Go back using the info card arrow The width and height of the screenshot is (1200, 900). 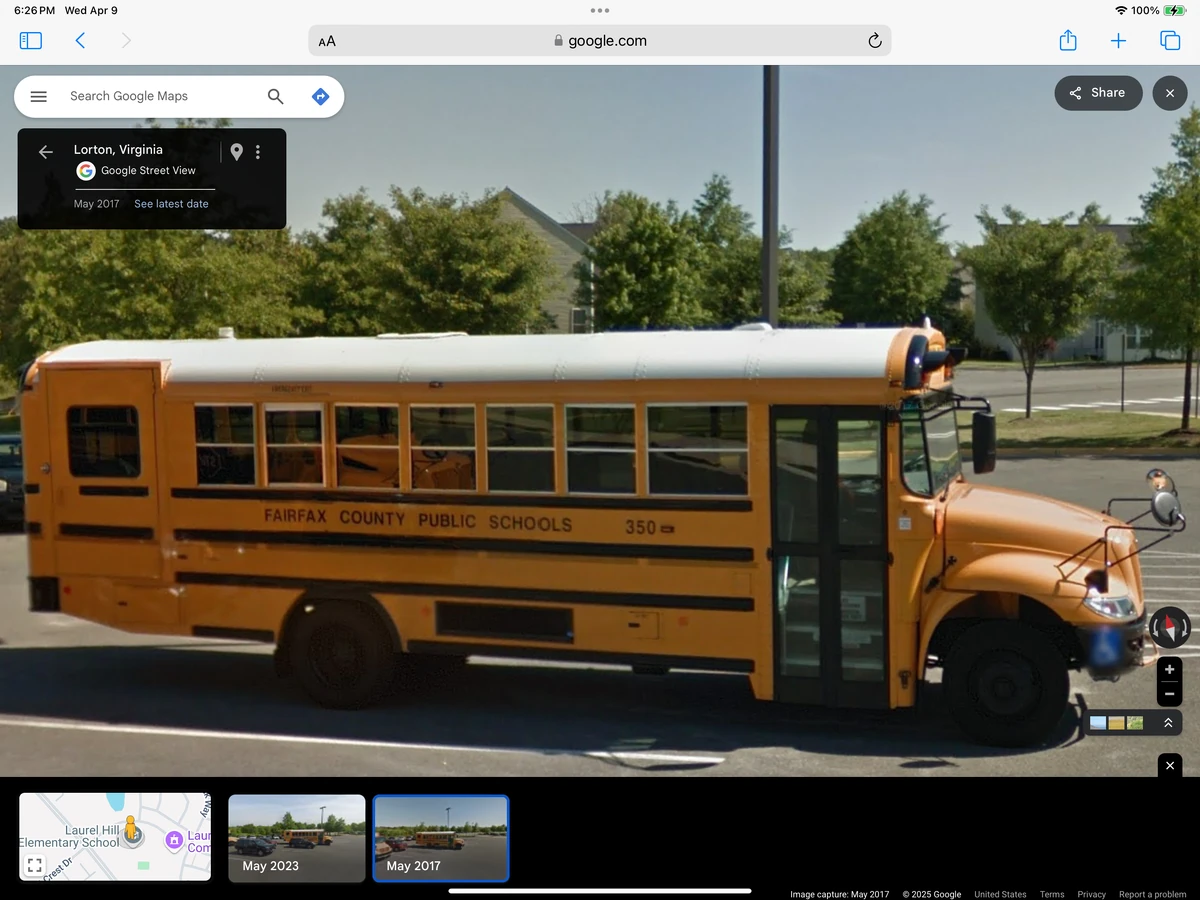(x=45, y=151)
